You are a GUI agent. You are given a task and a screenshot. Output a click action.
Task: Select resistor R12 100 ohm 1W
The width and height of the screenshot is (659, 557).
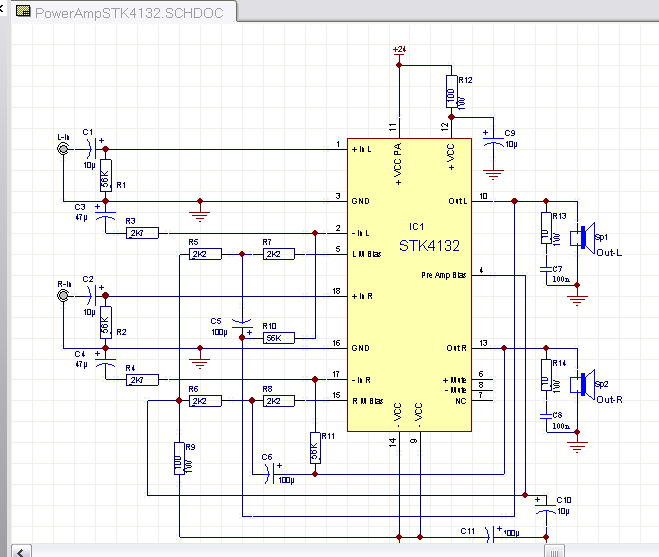(451, 91)
